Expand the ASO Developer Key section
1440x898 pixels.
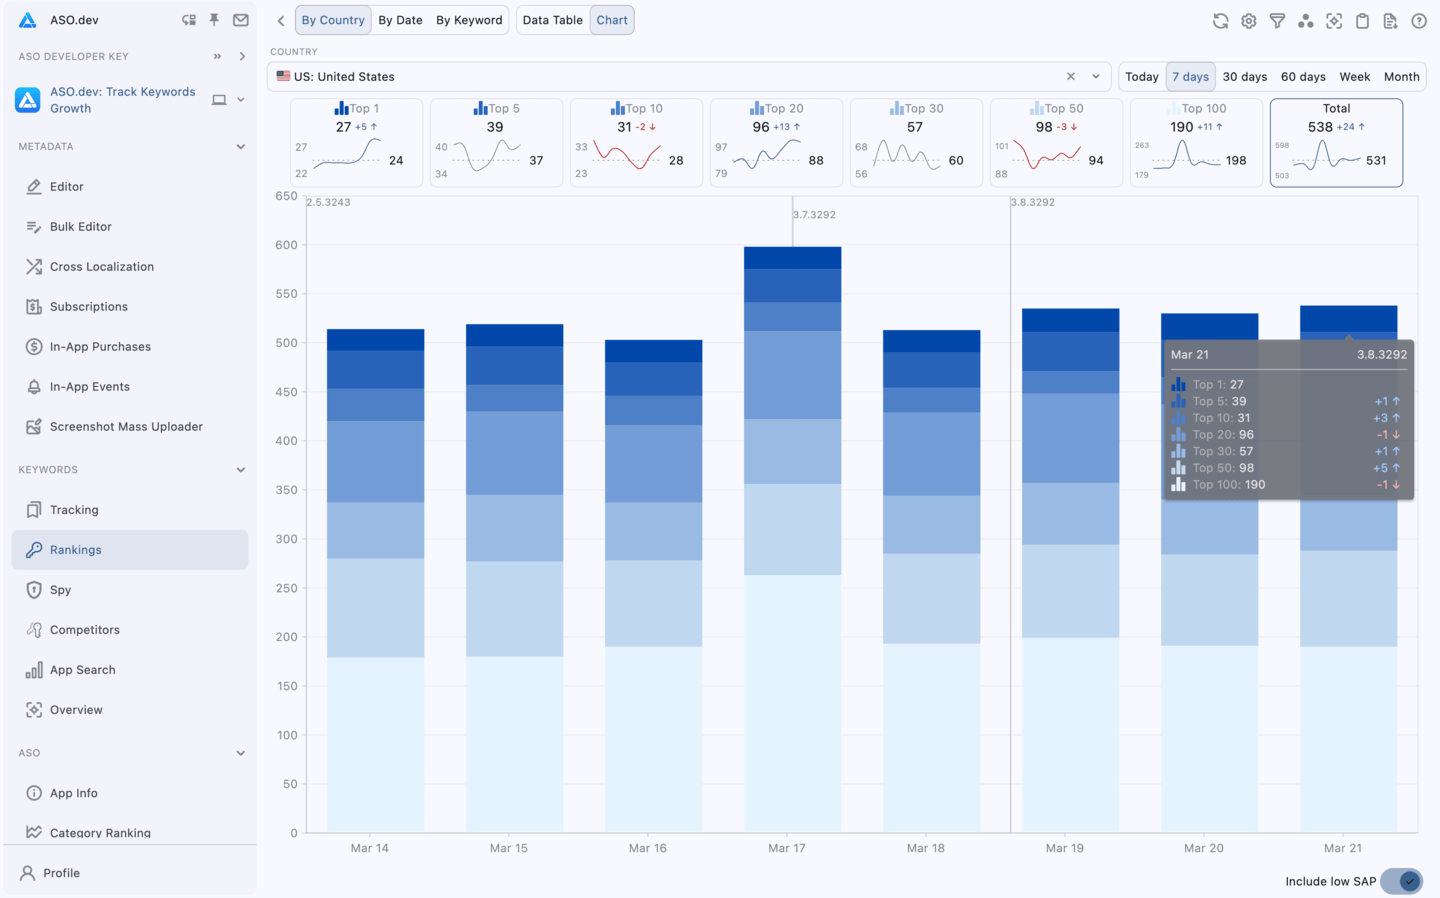[241, 57]
